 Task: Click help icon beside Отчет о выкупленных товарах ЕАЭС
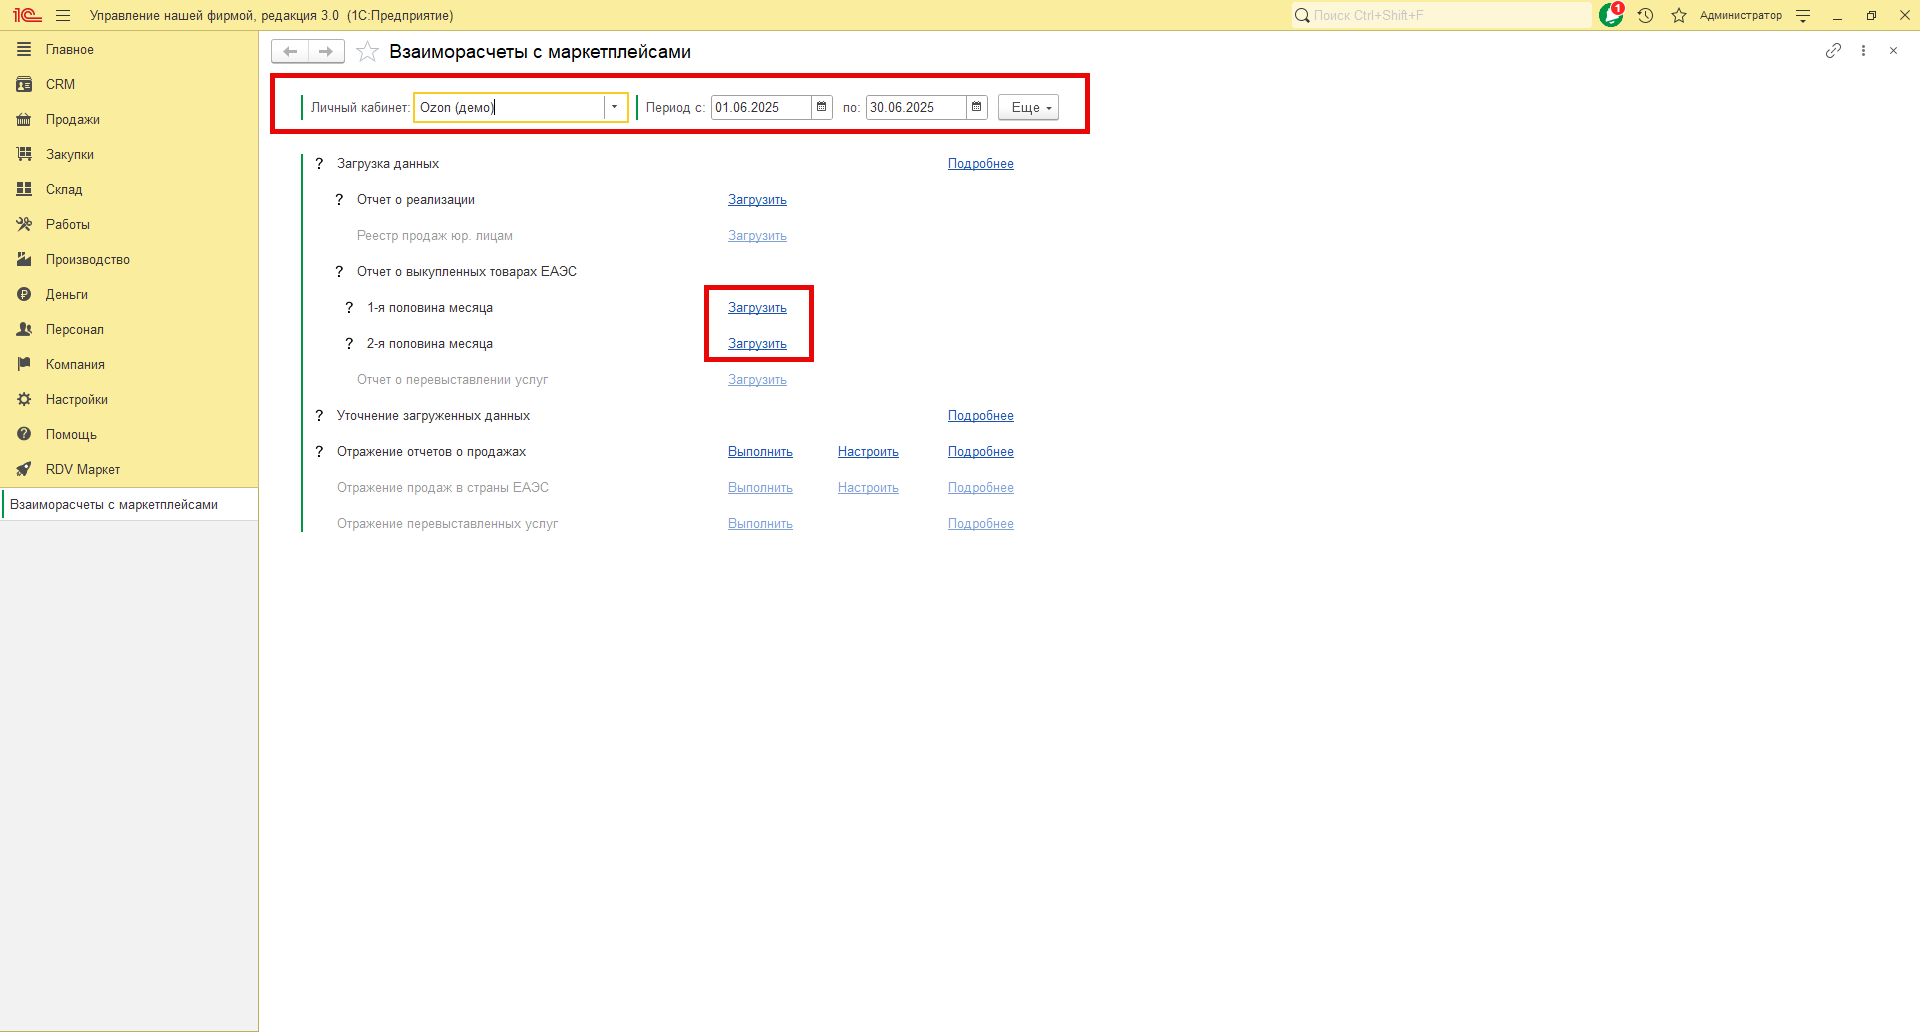pos(339,271)
